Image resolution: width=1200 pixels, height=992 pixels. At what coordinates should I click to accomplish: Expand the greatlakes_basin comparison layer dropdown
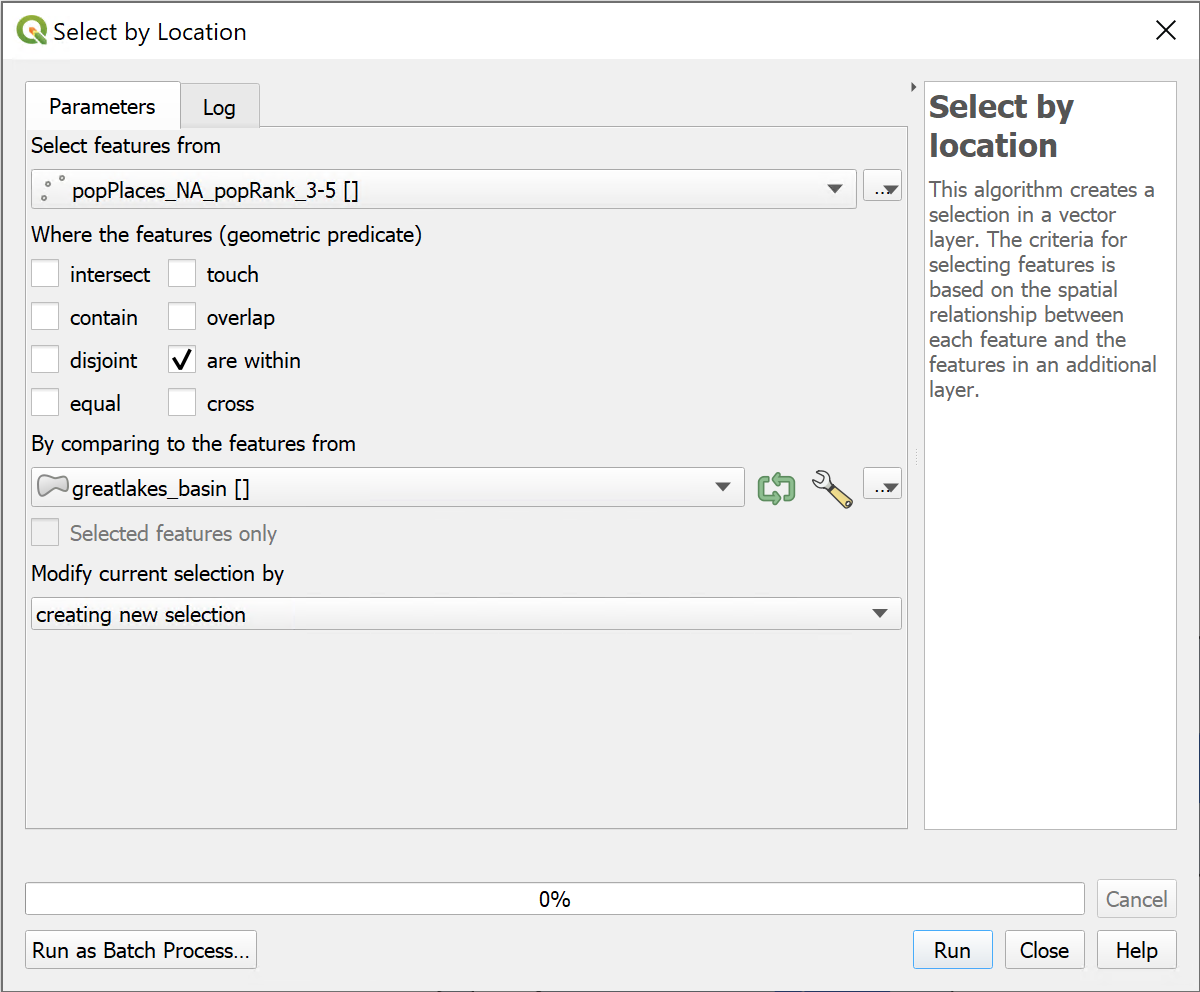(387, 488)
